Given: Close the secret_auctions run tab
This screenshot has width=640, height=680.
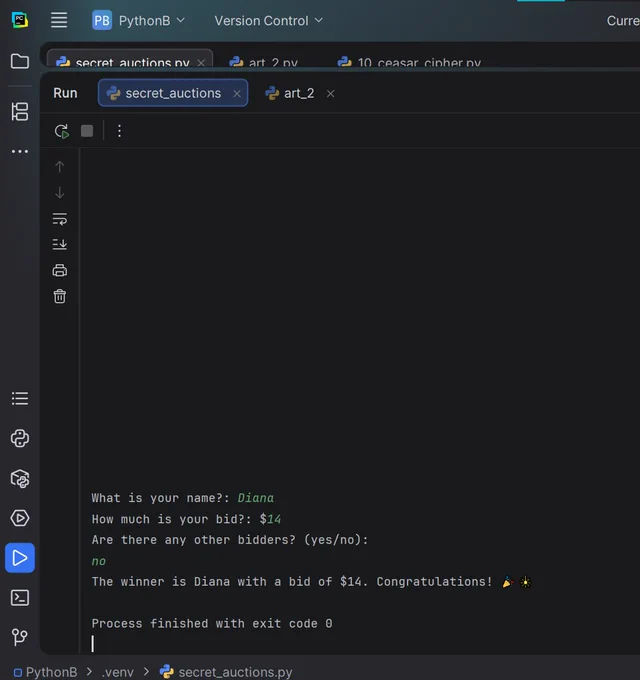Looking at the screenshot, I should [237, 94].
